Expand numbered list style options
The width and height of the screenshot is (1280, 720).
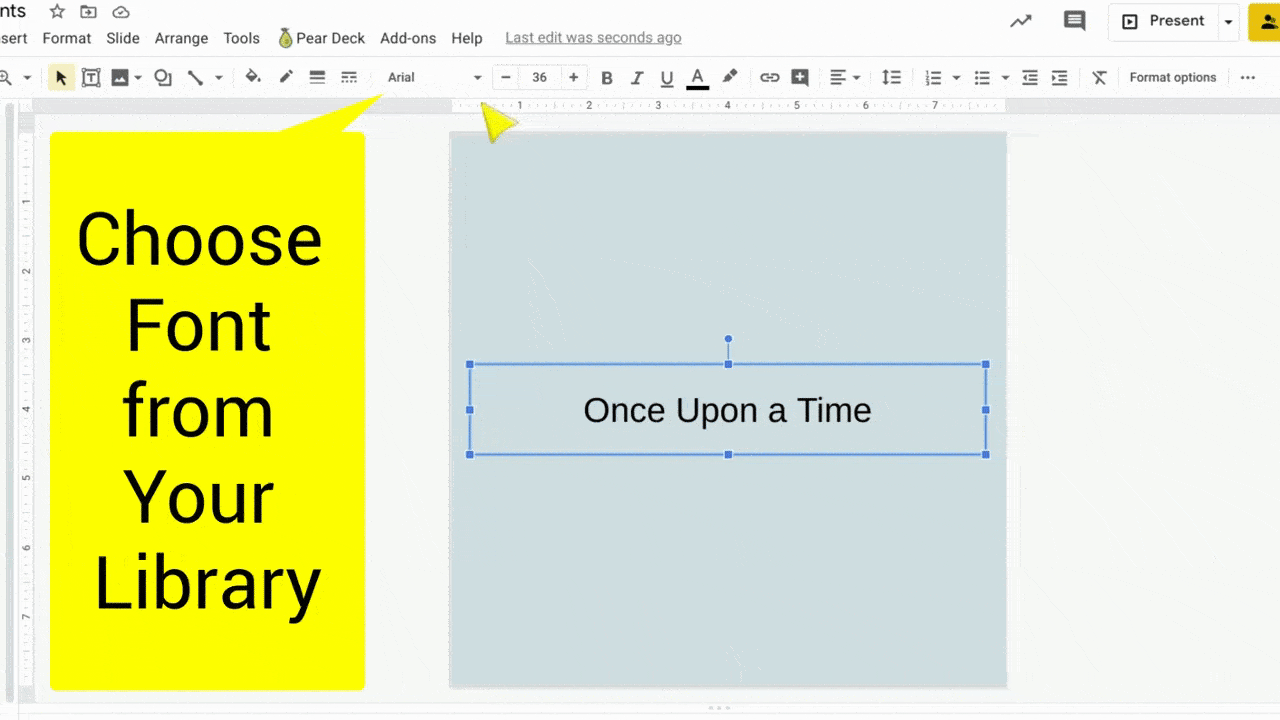pyautogui.click(x=956, y=77)
